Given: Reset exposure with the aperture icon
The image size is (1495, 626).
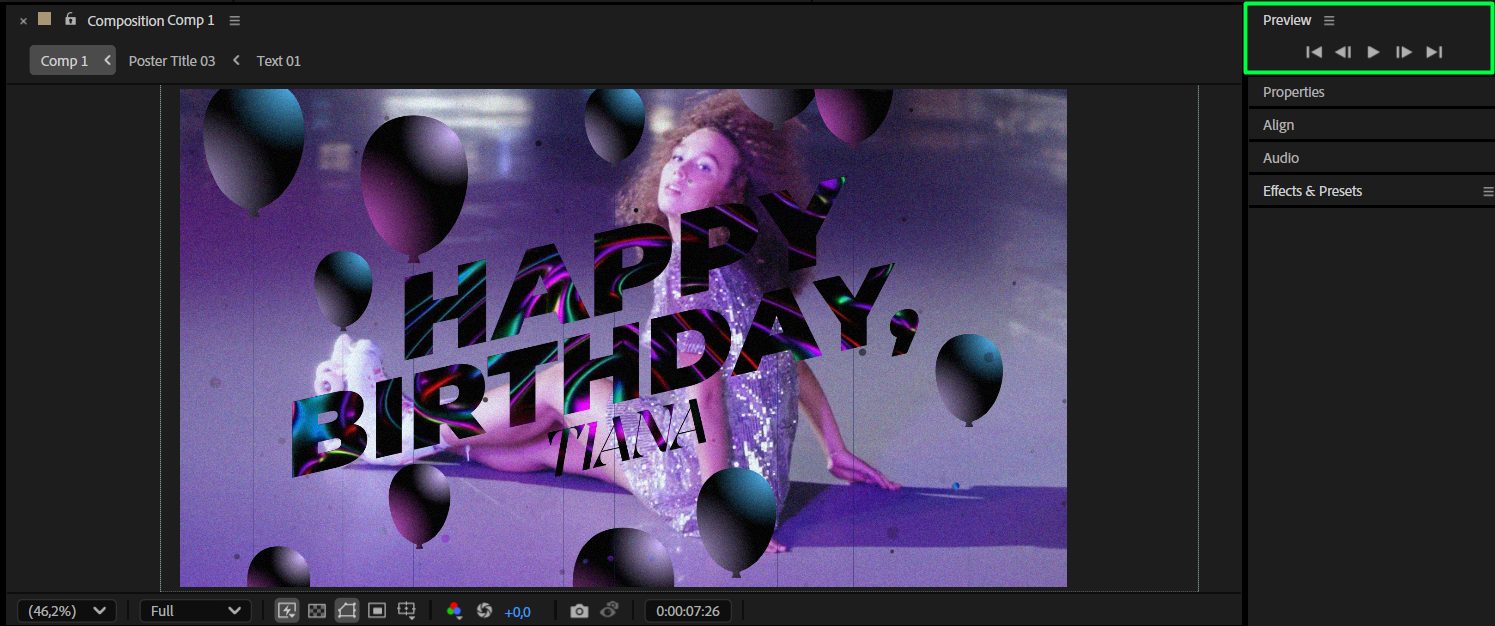Looking at the screenshot, I should click(485, 611).
